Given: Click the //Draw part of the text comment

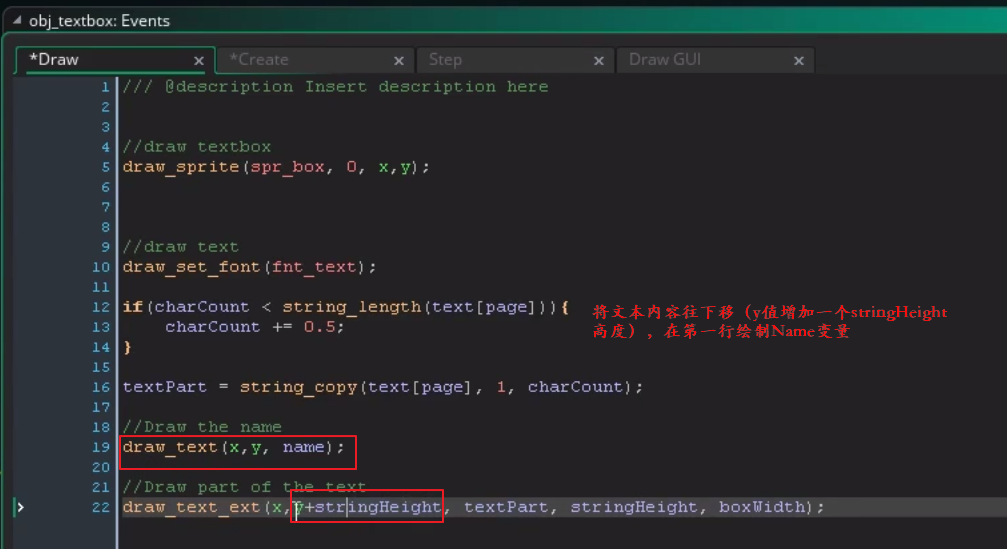Looking at the screenshot, I should pos(244,487).
